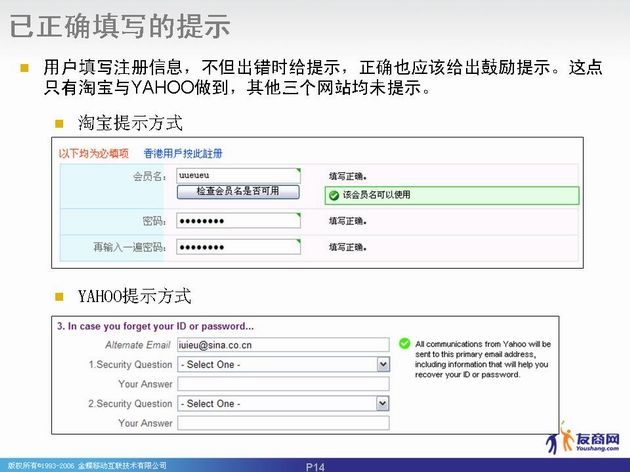The image size is (630, 472).
Task: Click the second Your Answer field
Action: point(283,423)
